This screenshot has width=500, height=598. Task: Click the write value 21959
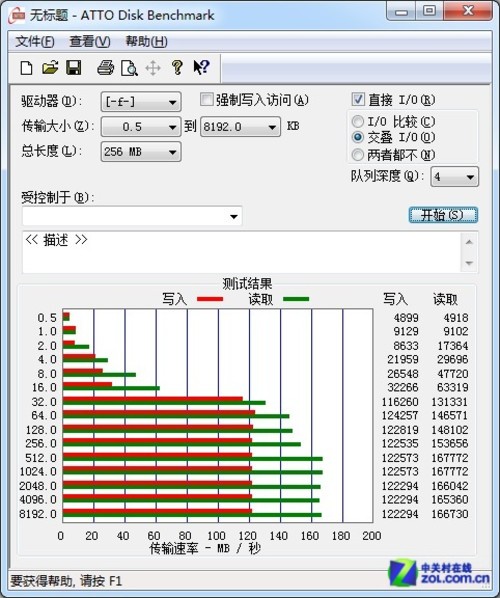point(403,359)
